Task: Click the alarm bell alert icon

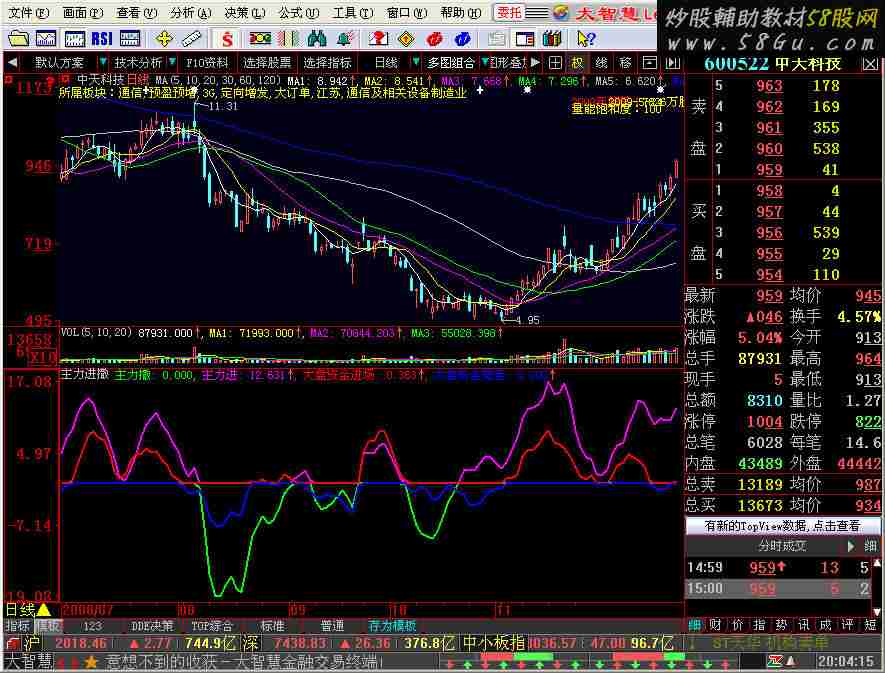Action: 345,38
